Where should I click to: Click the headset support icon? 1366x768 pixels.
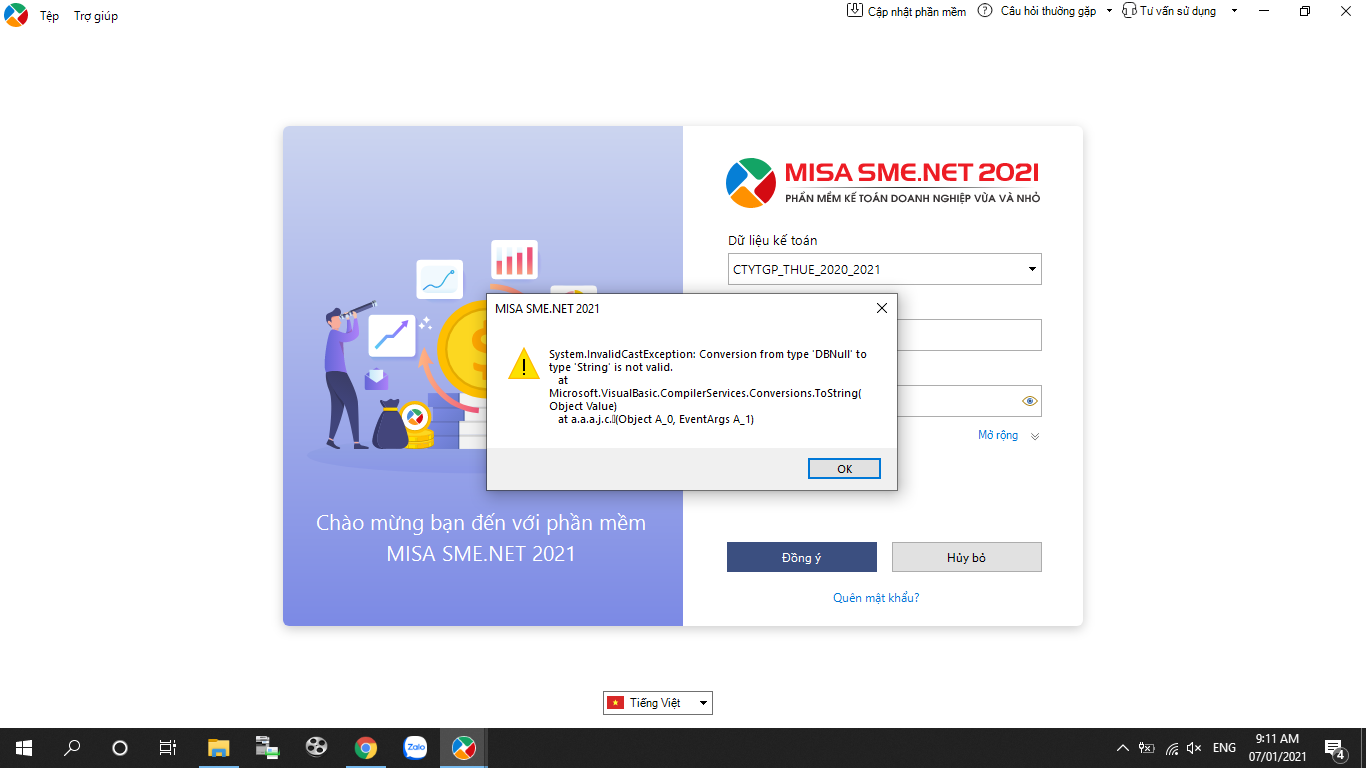(1130, 10)
